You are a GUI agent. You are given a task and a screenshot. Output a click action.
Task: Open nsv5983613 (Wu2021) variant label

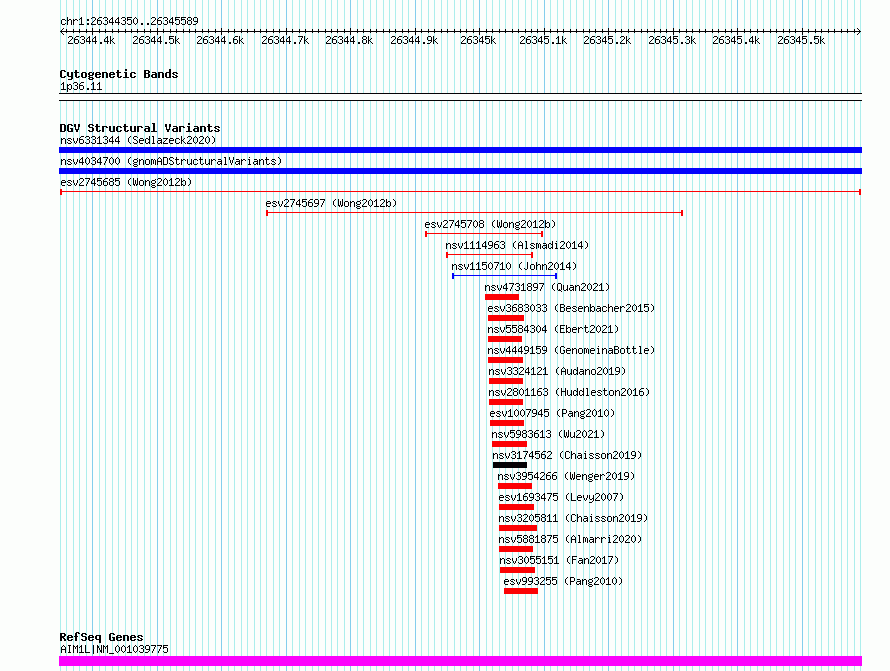[548, 434]
